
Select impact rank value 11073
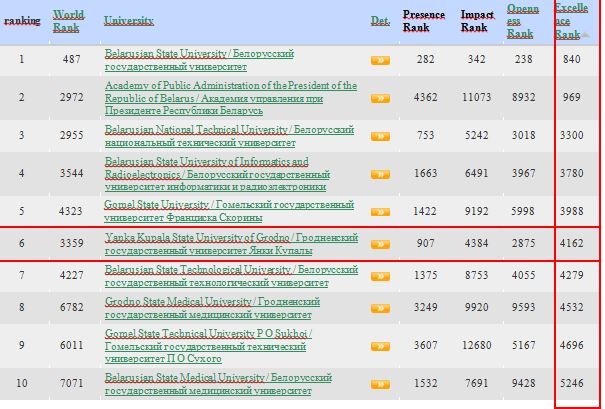click(477, 97)
